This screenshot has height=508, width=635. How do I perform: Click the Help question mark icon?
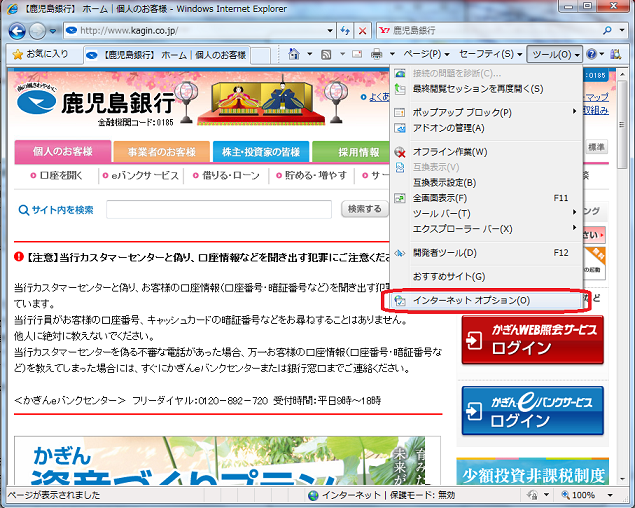[591, 54]
